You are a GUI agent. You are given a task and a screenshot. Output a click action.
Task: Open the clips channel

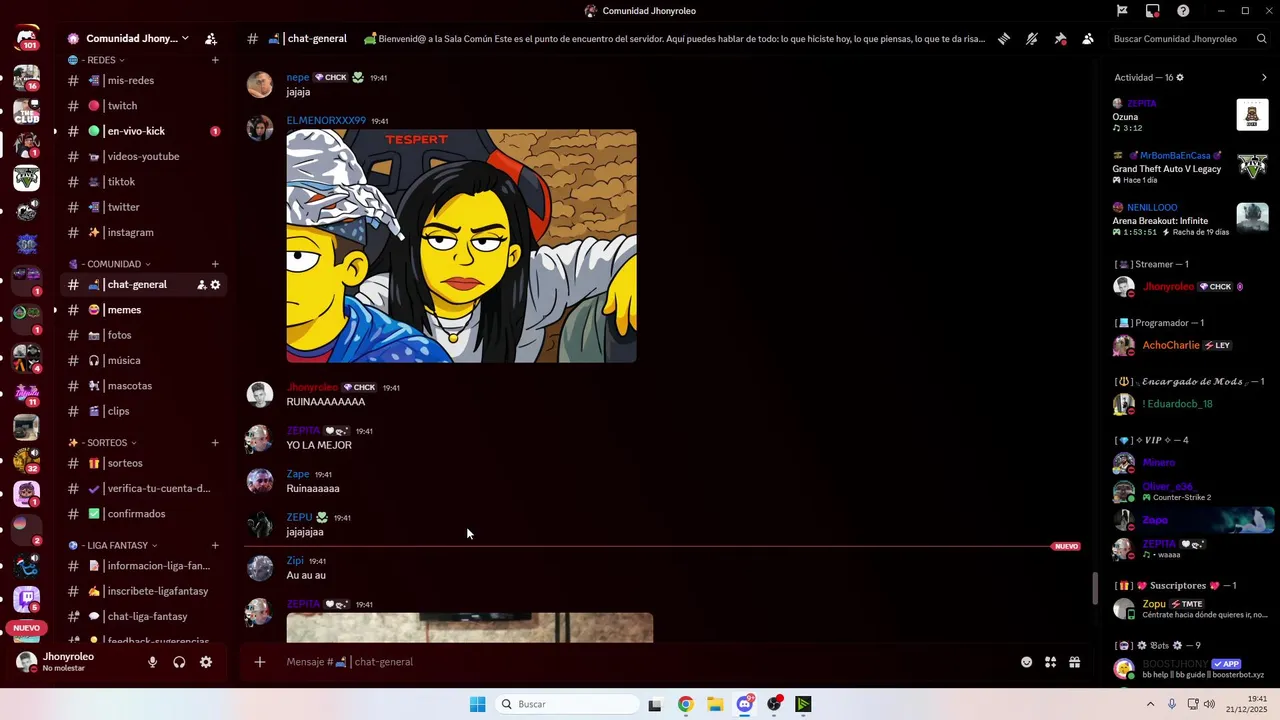[x=144, y=411]
